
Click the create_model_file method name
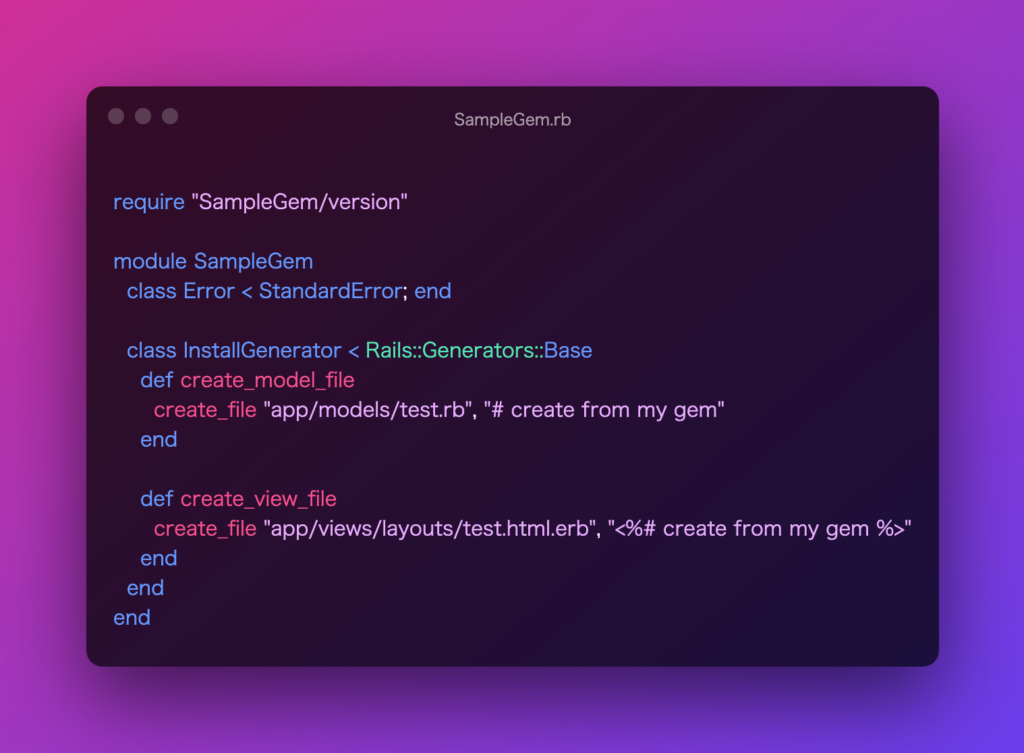(x=267, y=381)
